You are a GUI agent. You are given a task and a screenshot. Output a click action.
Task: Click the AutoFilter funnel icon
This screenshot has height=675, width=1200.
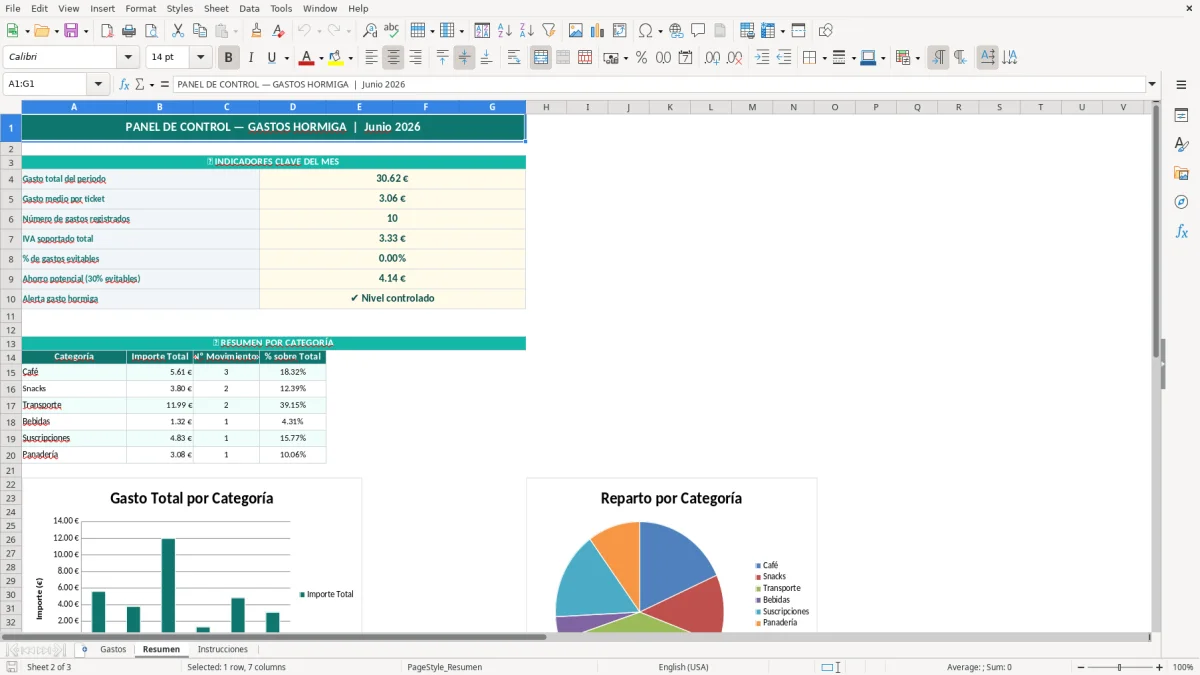(x=549, y=31)
